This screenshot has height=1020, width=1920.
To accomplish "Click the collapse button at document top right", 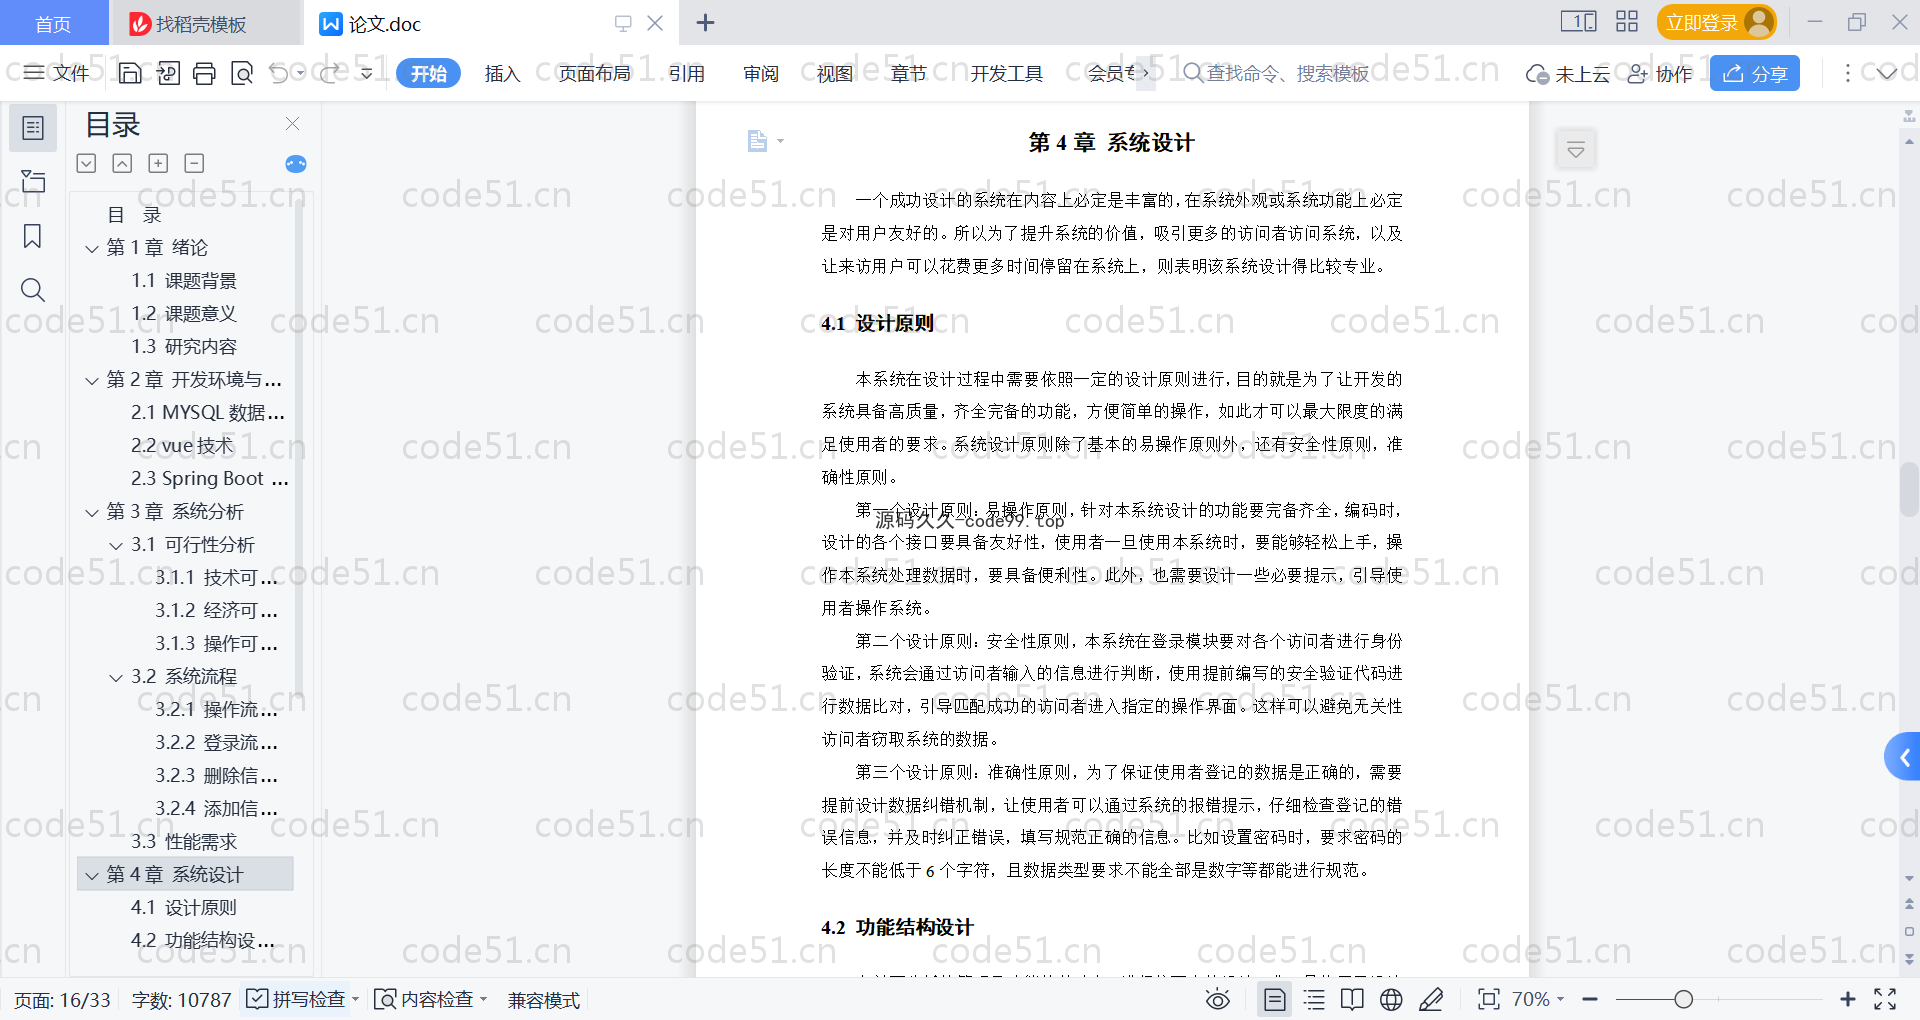I will (x=1576, y=150).
